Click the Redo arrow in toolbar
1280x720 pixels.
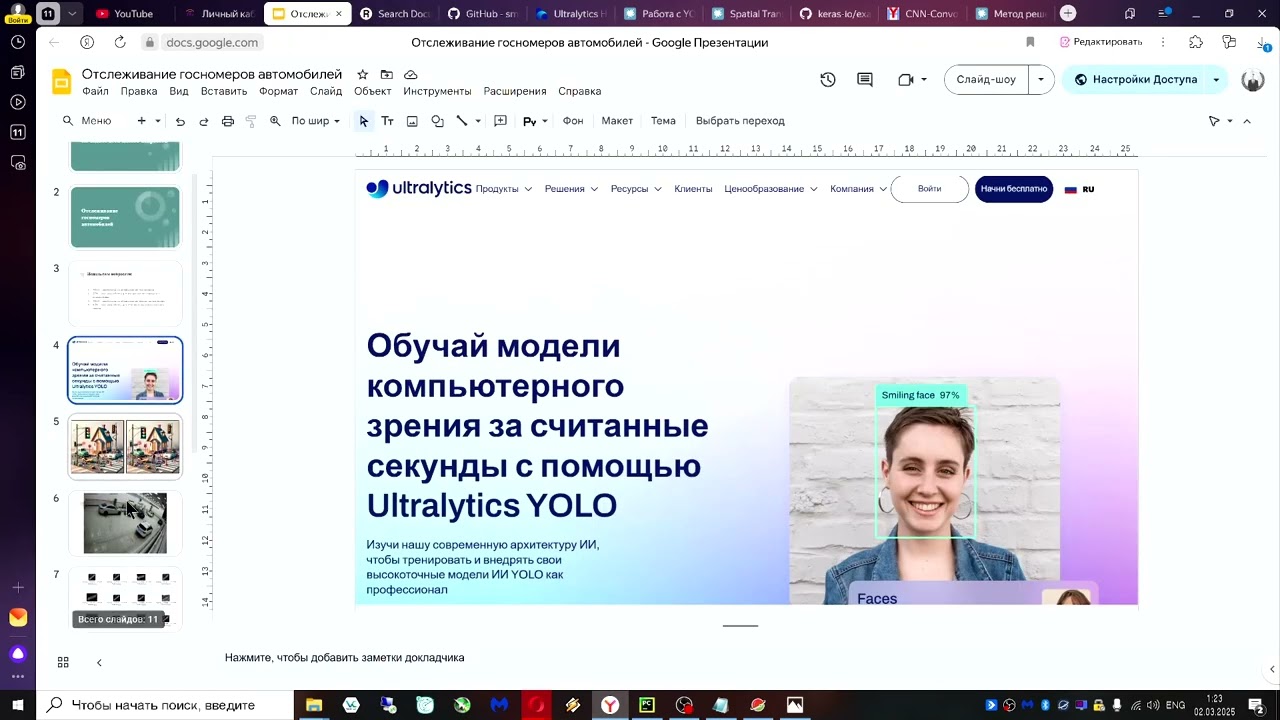coord(204,121)
